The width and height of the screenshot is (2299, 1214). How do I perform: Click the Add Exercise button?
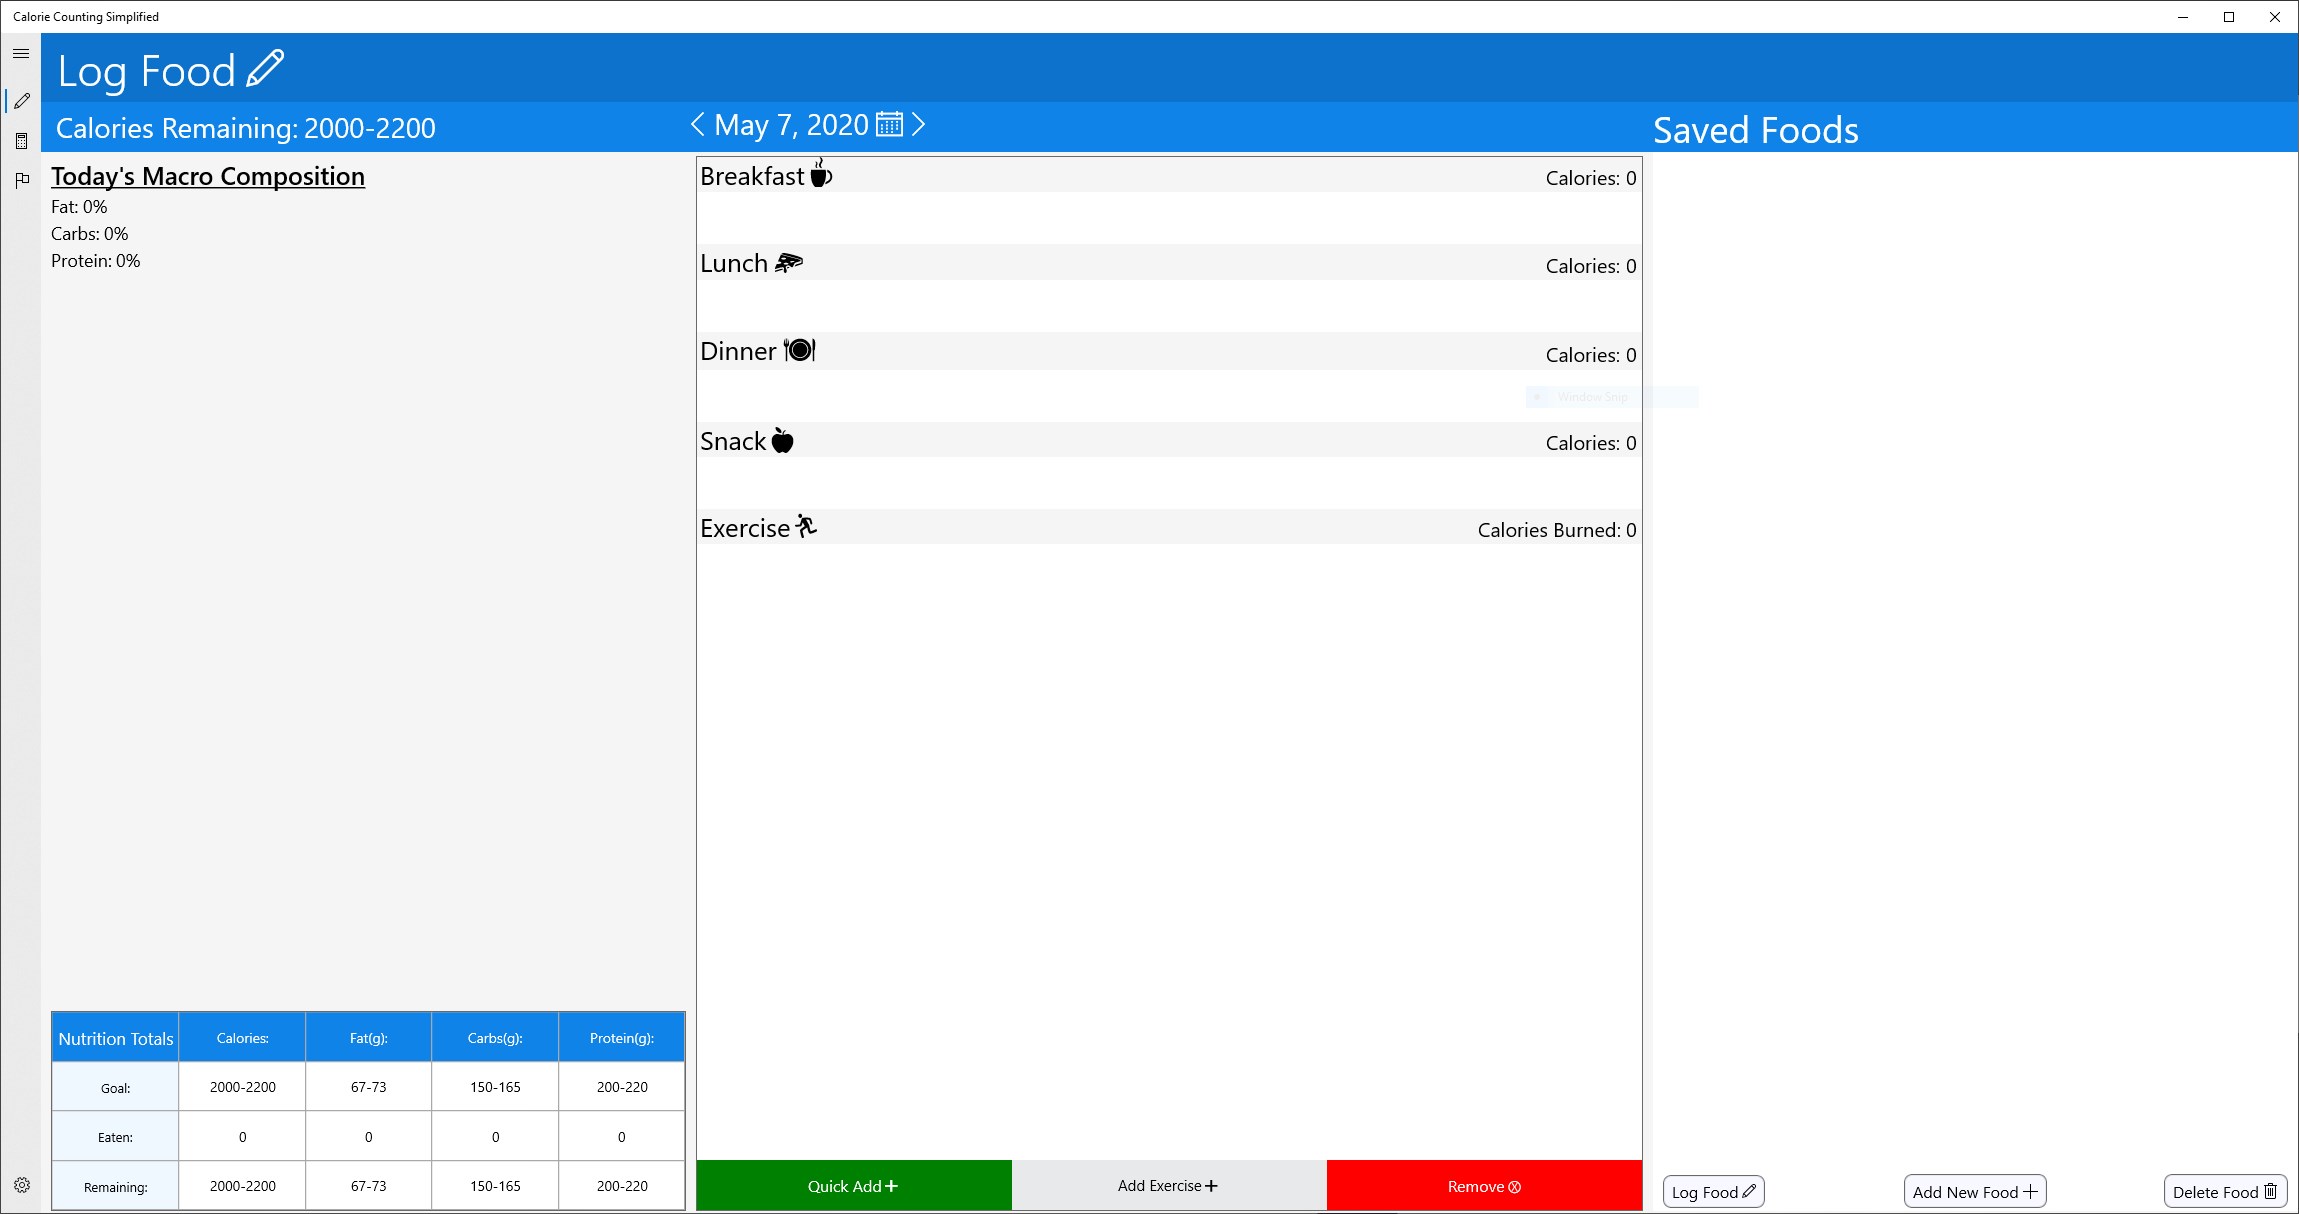click(1168, 1186)
